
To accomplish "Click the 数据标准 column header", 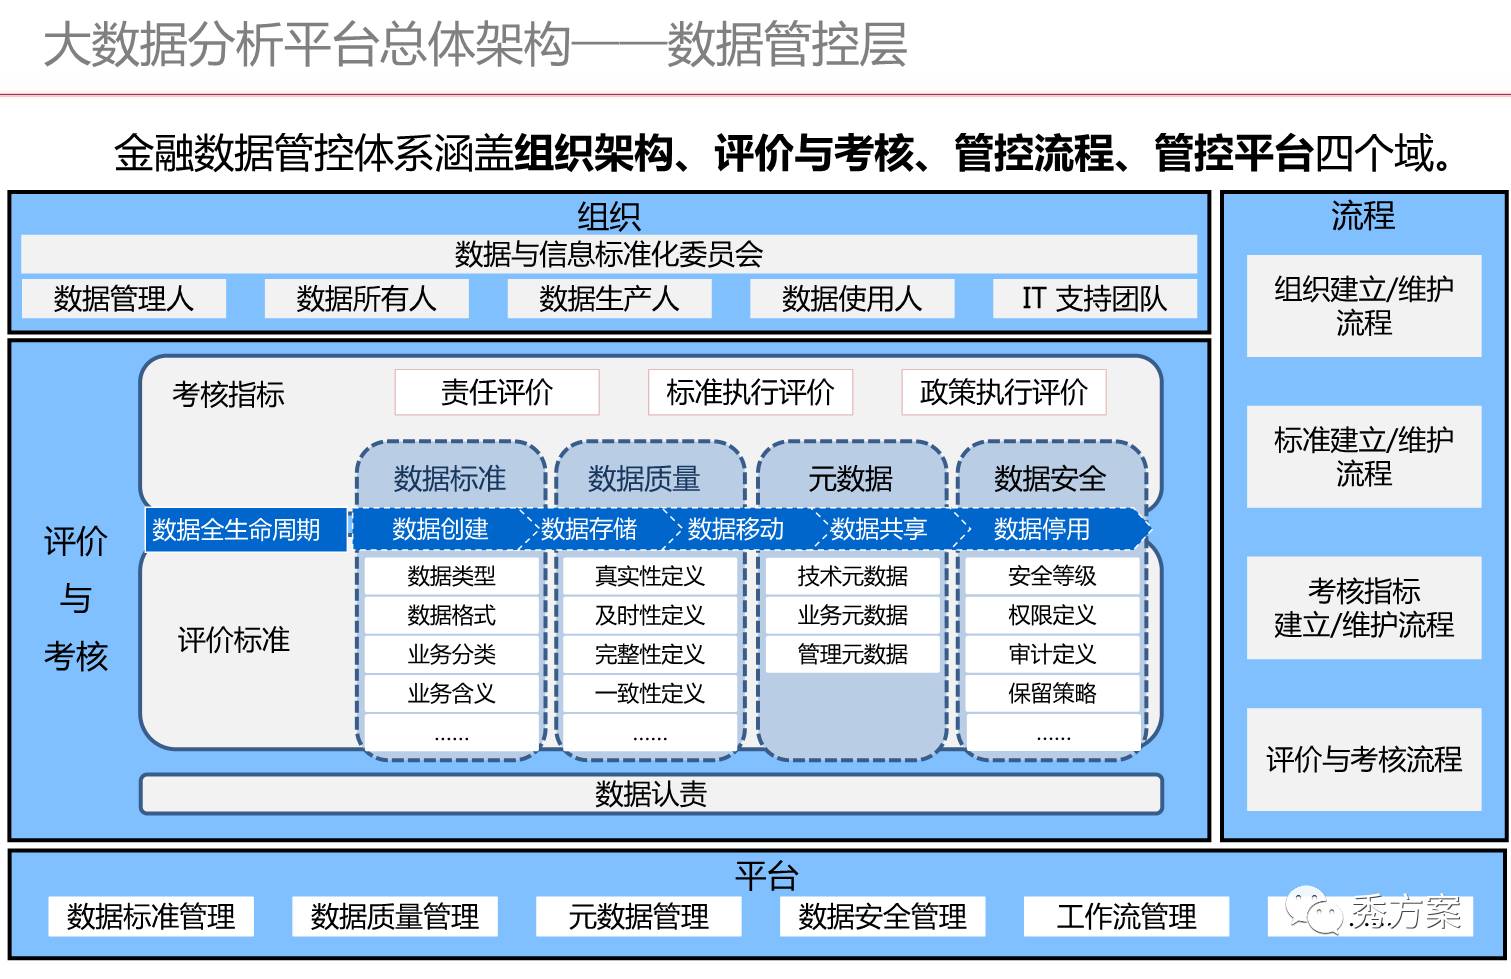I will pos(450,479).
